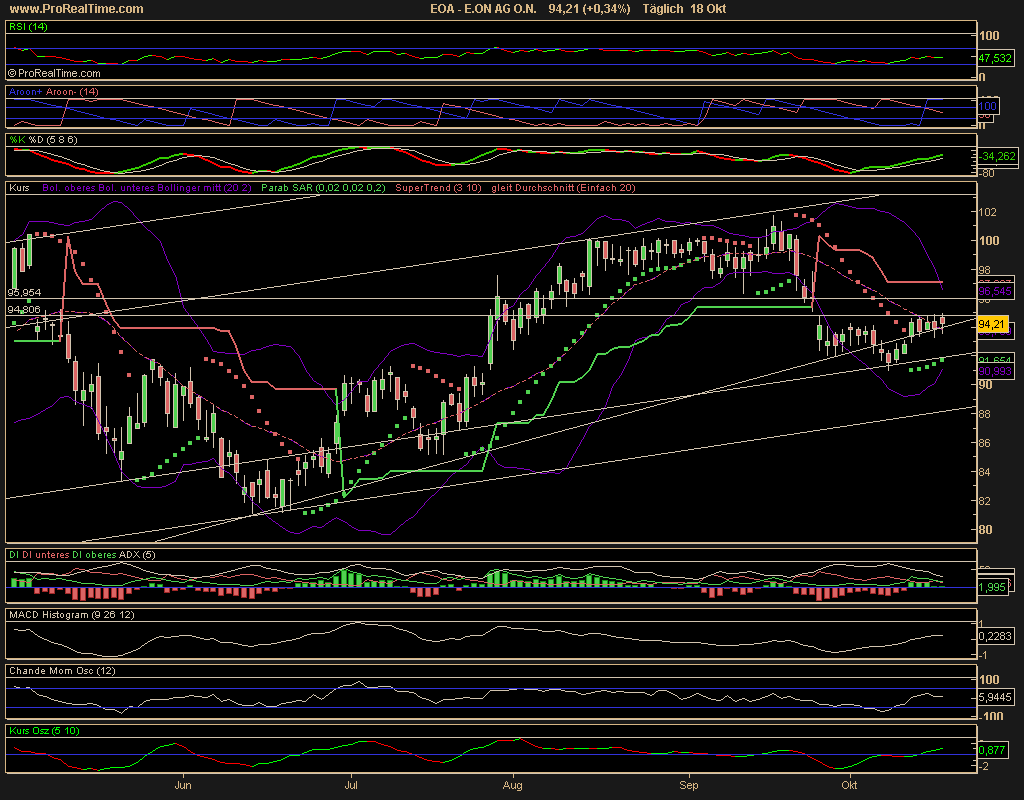Click the purple 90,993 lower Bollinger value
The width and height of the screenshot is (1024, 800).
click(995, 371)
